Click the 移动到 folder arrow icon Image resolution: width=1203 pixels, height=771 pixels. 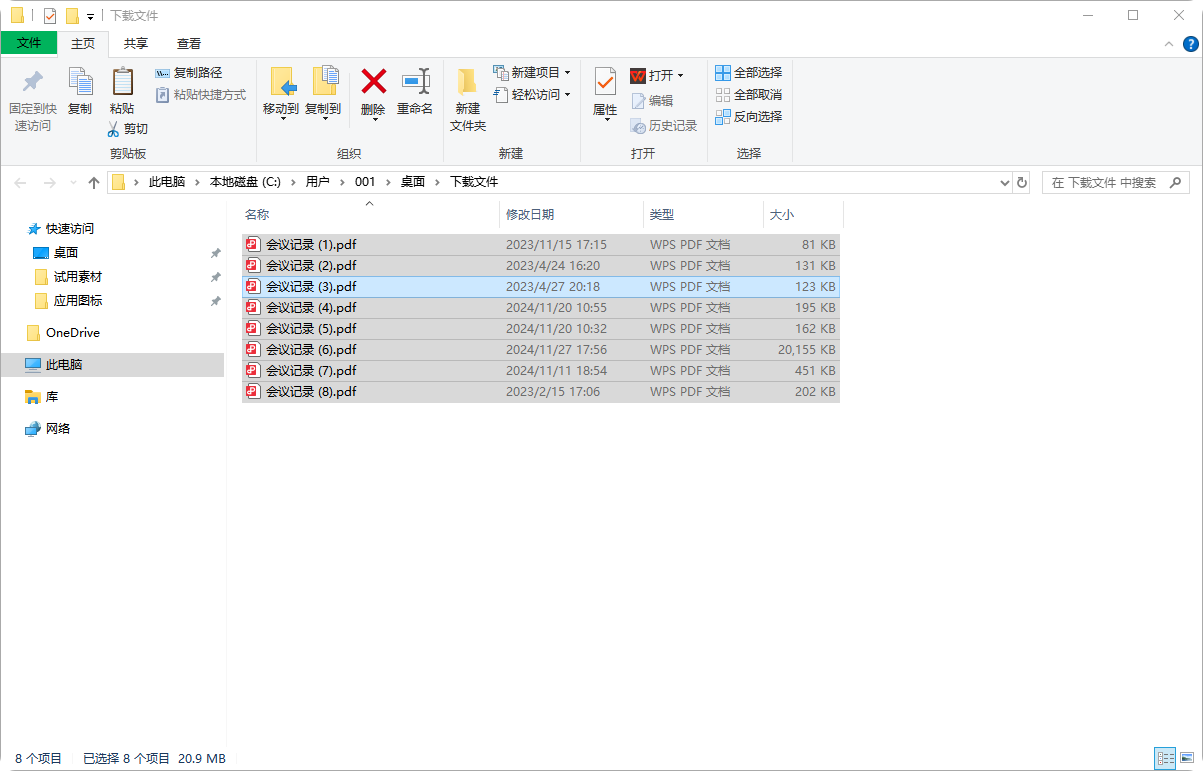pos(282,82)
